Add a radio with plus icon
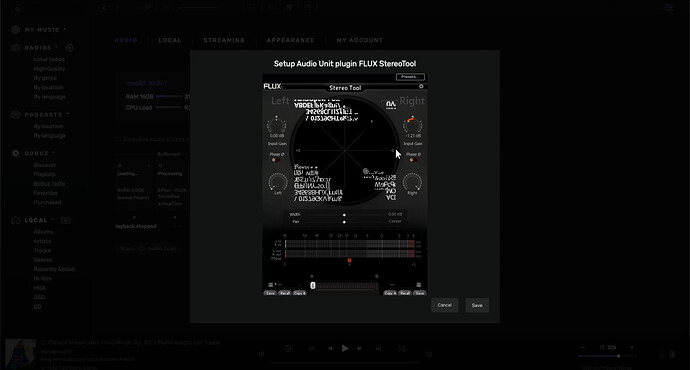Image resolution: width=690 pixels, height=370 pixels. (x=70, y=48)
